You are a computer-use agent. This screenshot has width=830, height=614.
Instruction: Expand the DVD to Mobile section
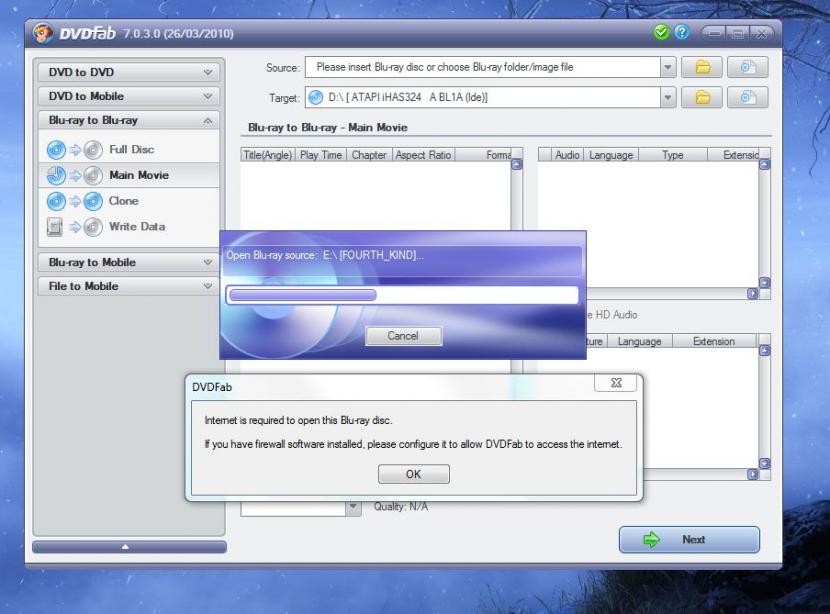click(129, 96)
